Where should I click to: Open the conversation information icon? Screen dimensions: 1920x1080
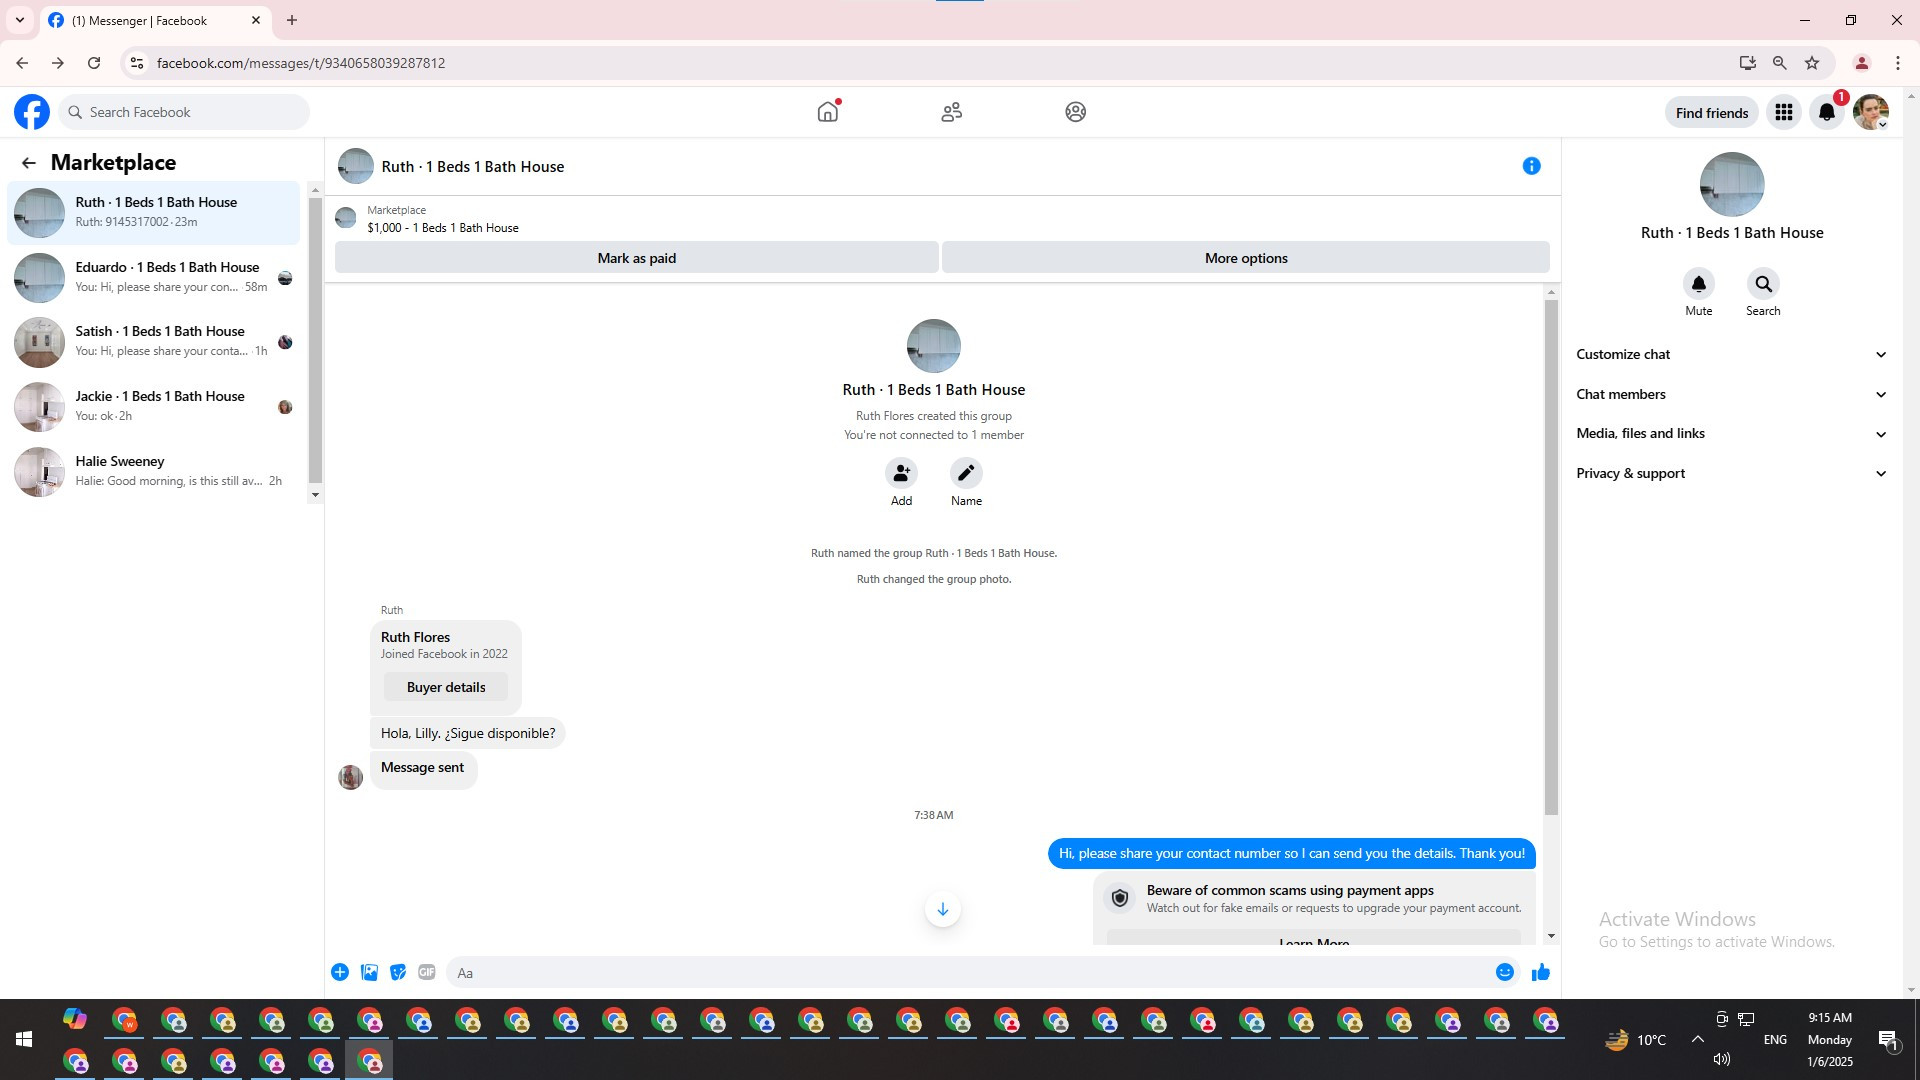(1531, 166)
